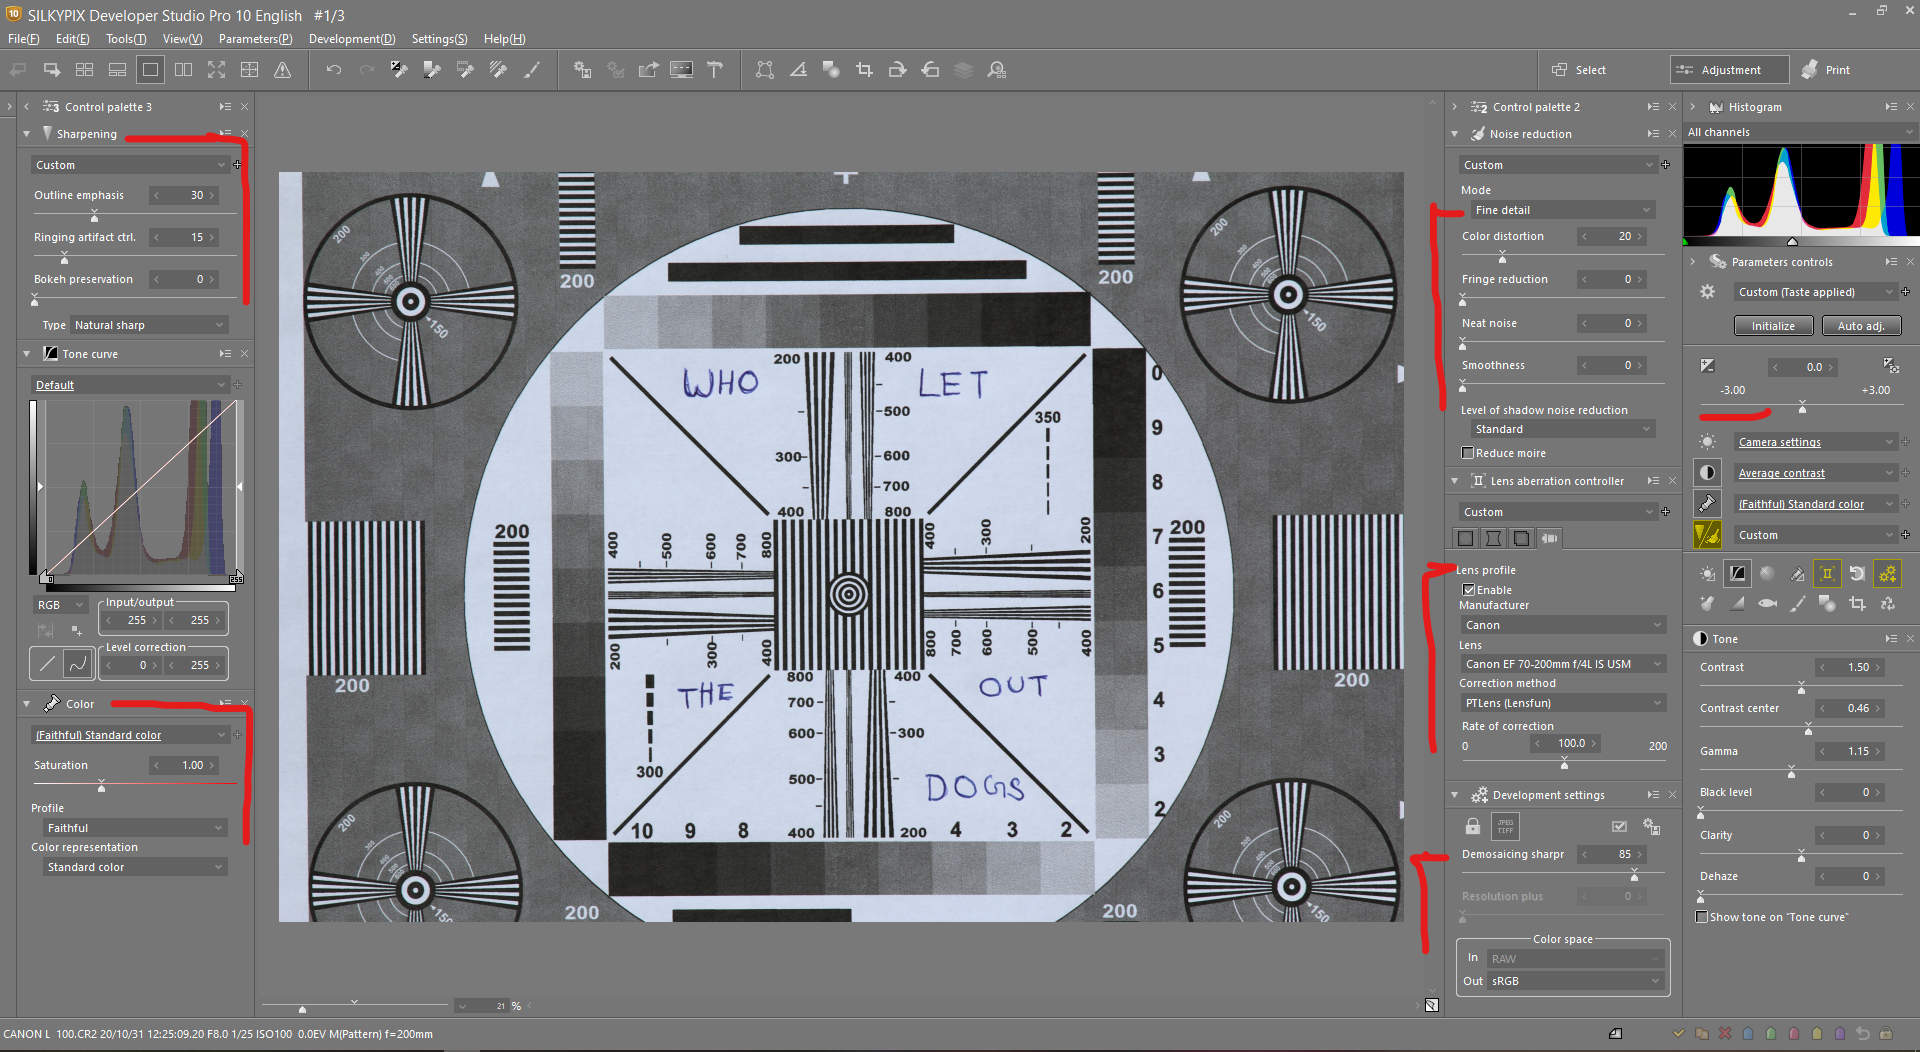Enable the lens profile Enable checkbox
This screenshot has height=1052, width=1920.
point(1468,589)
